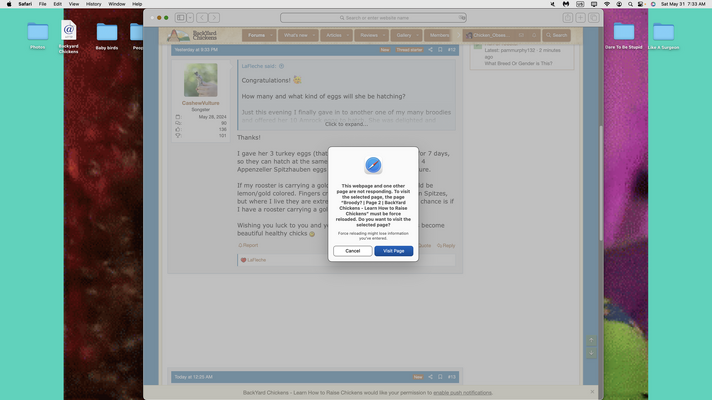Reply to post #12

(x=446, y=246)
